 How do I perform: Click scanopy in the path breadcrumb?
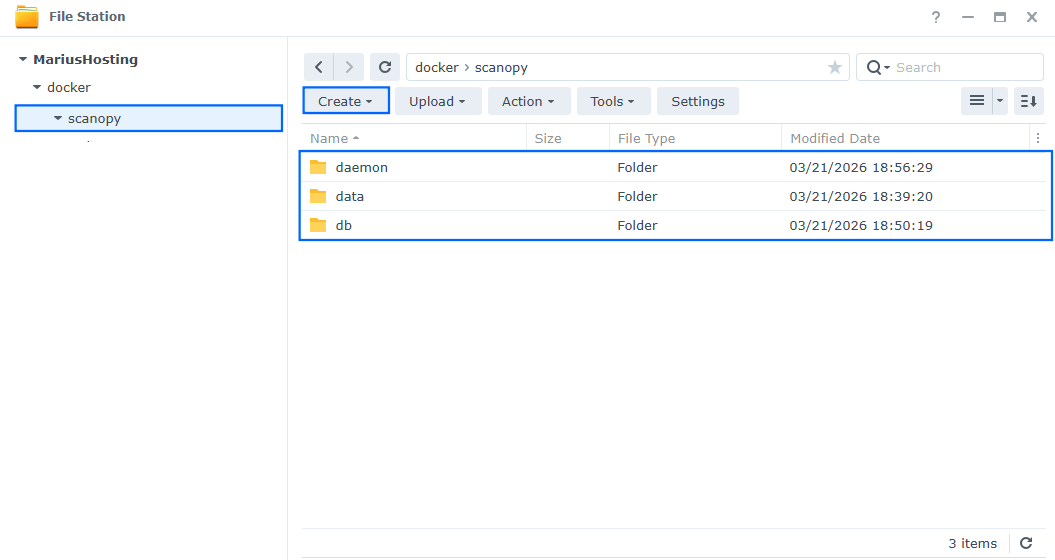click(501, 67)
